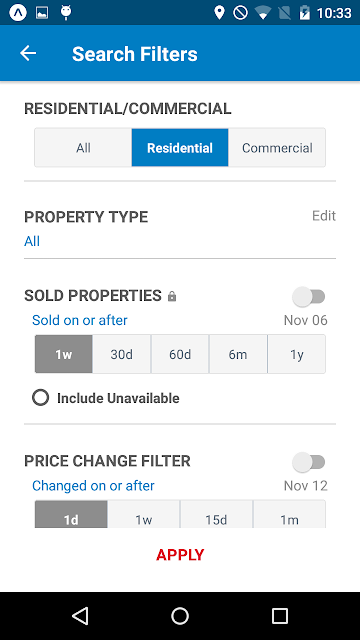Select the All listing type tab
This screenshot has width=360, height=640.
83,148
